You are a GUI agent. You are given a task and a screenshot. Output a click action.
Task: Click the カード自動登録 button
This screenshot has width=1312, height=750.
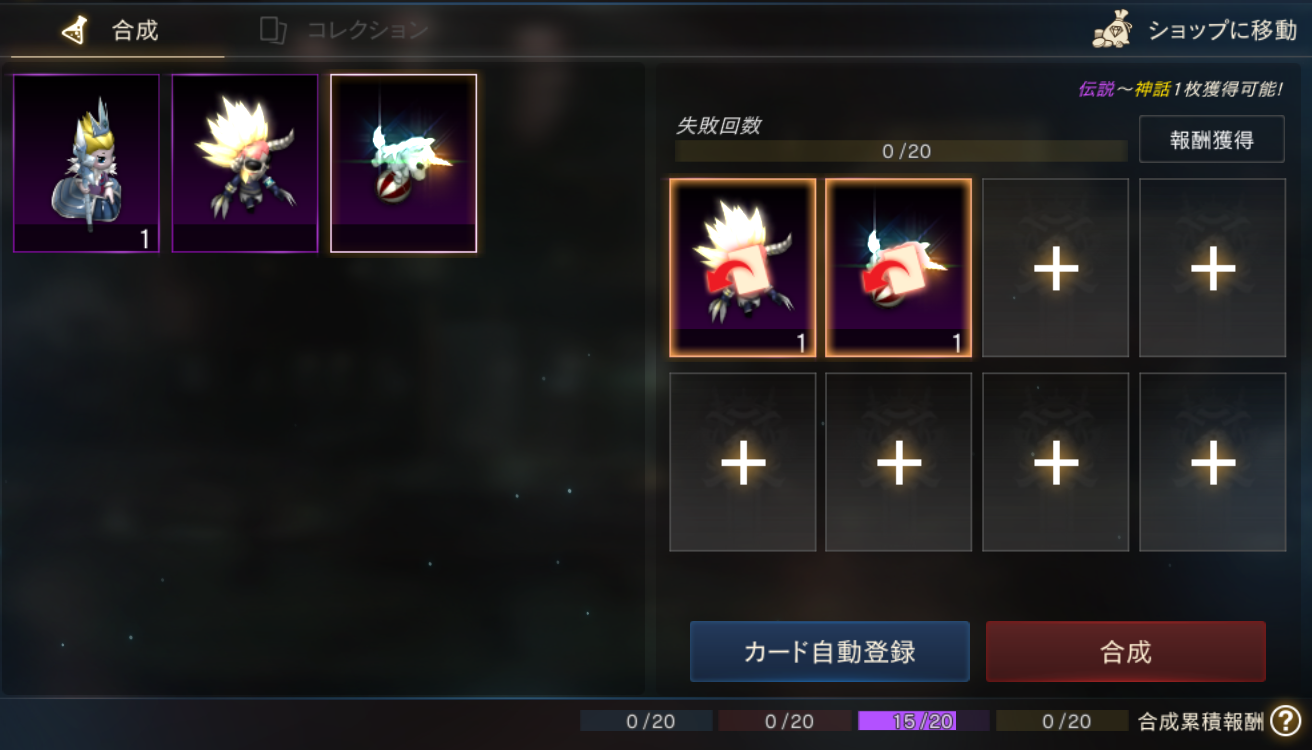click(x=830, y=652)
